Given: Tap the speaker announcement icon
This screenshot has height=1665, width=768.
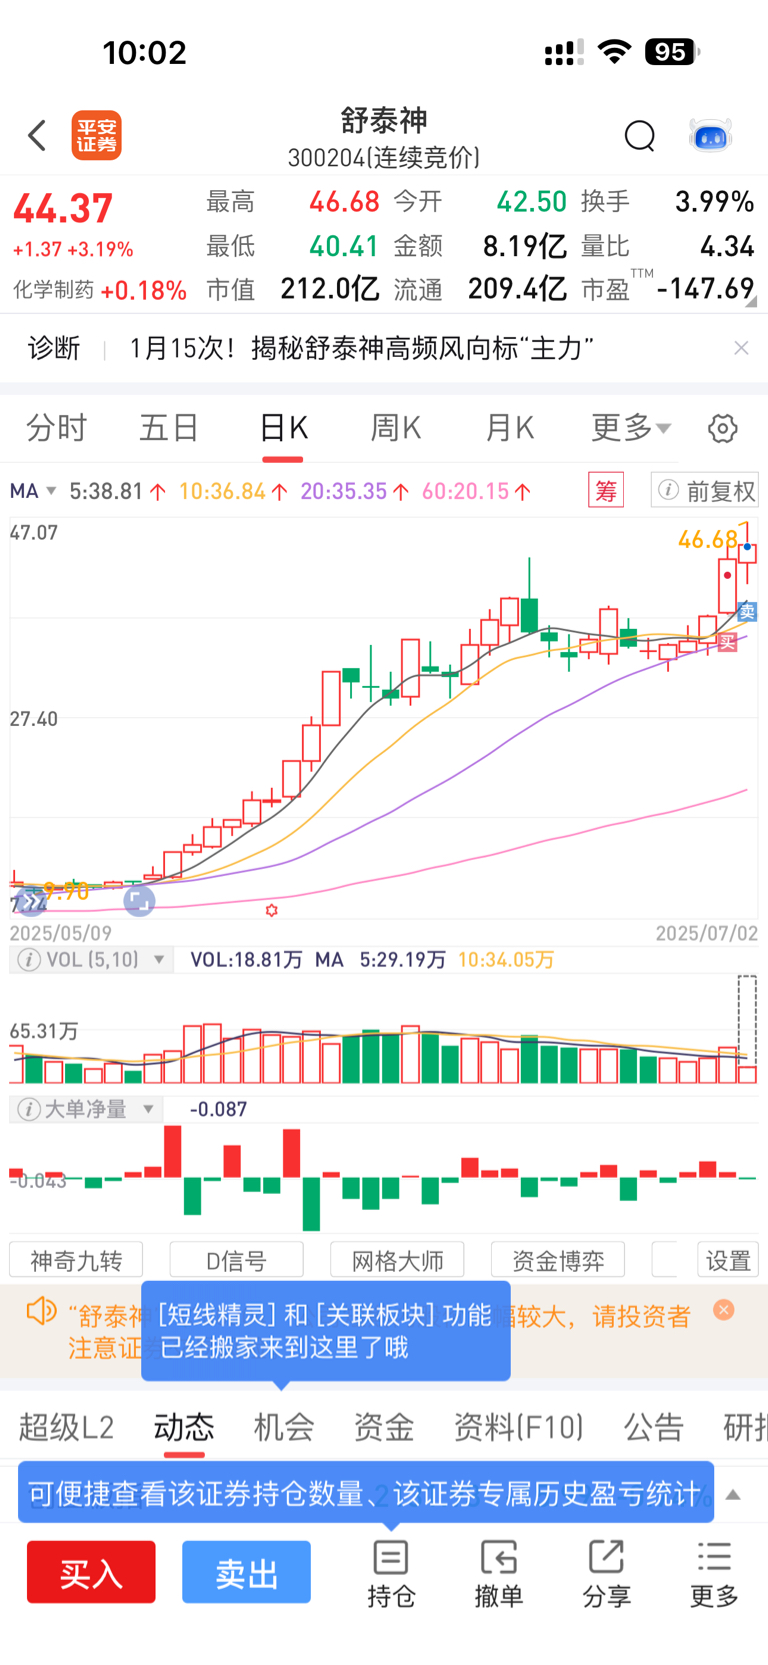Looking at the screenshot, I should pyautogui.click(x=41, y=1311).
